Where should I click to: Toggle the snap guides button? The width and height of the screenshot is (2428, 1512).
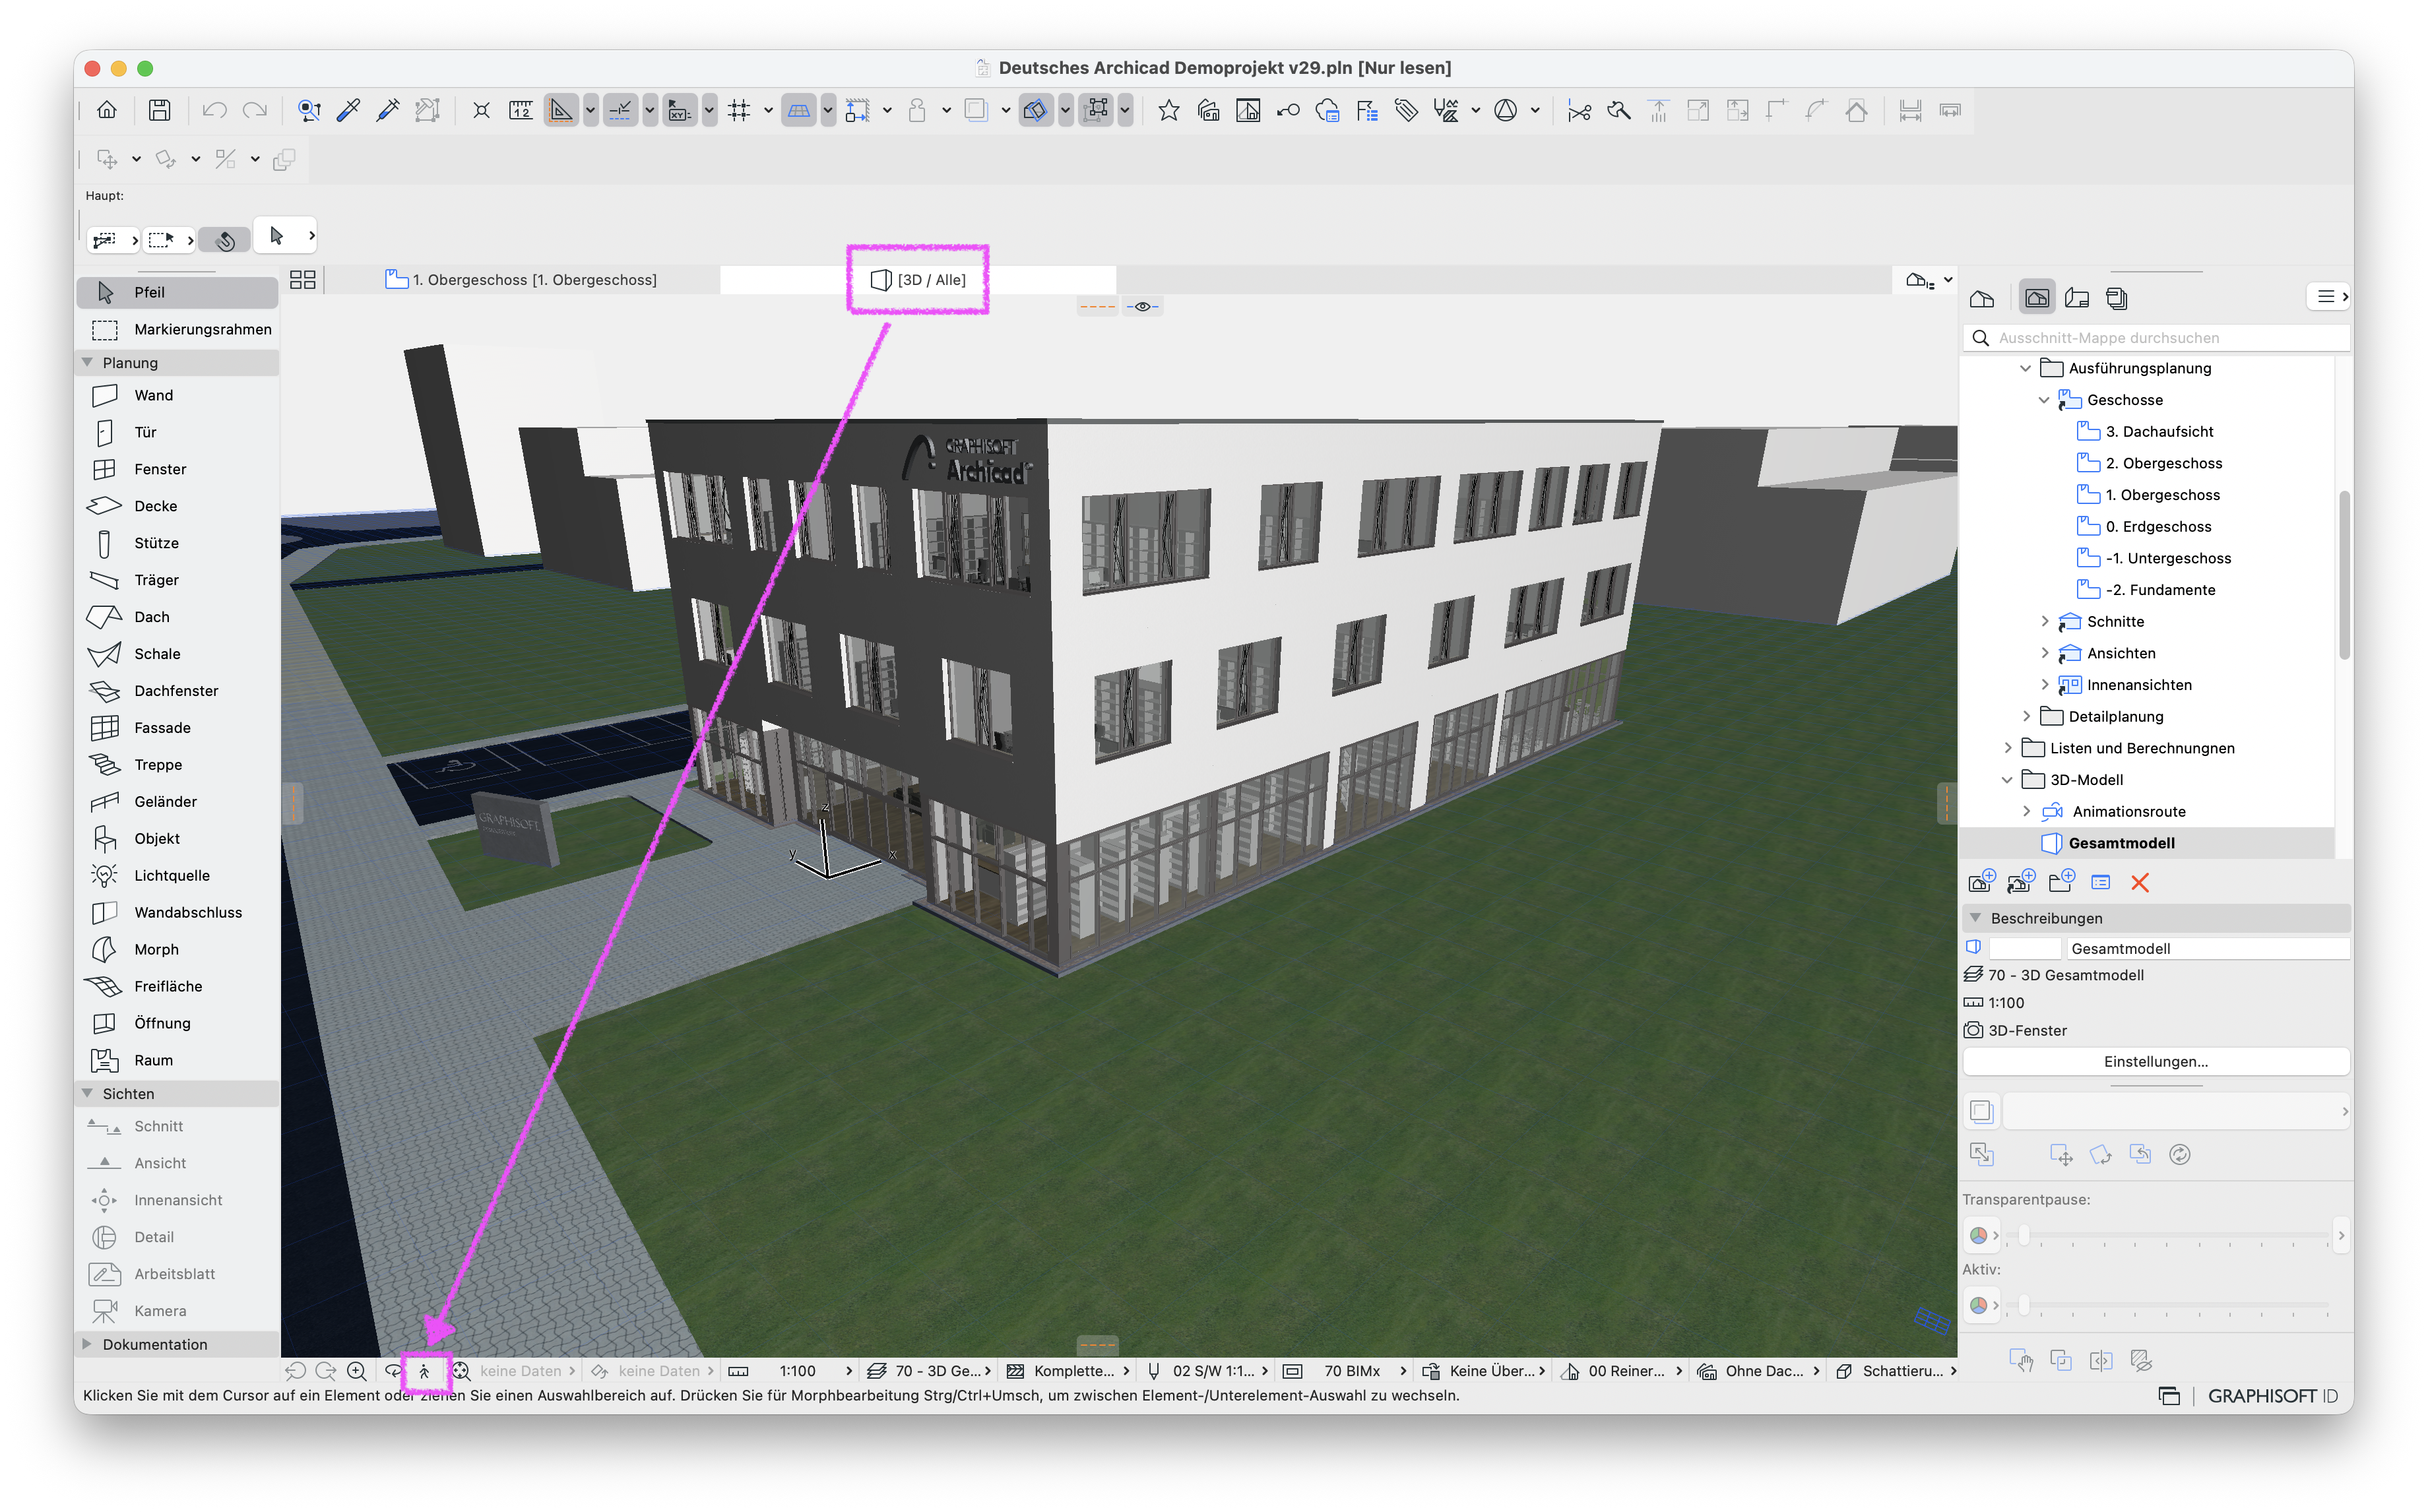click(x=620, y=110)
